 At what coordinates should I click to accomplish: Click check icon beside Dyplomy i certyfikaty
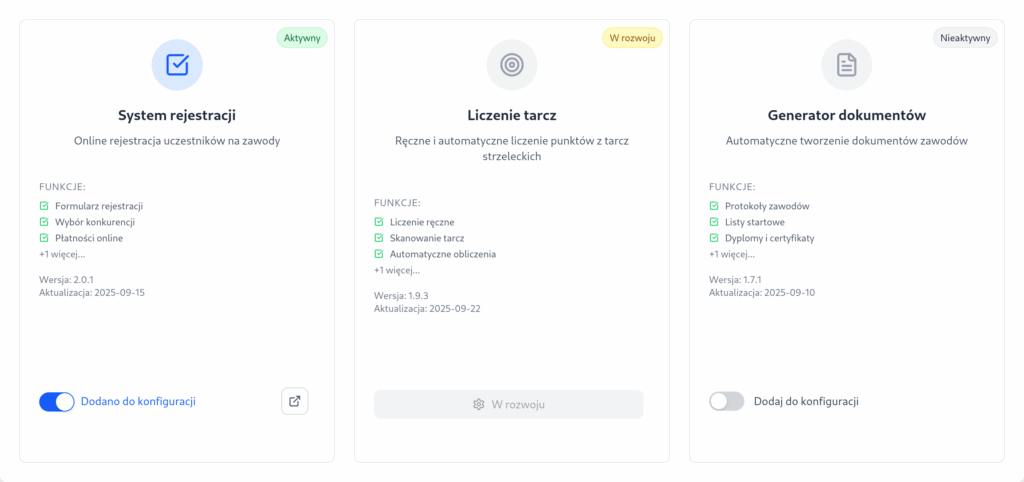tap(714, 238)
